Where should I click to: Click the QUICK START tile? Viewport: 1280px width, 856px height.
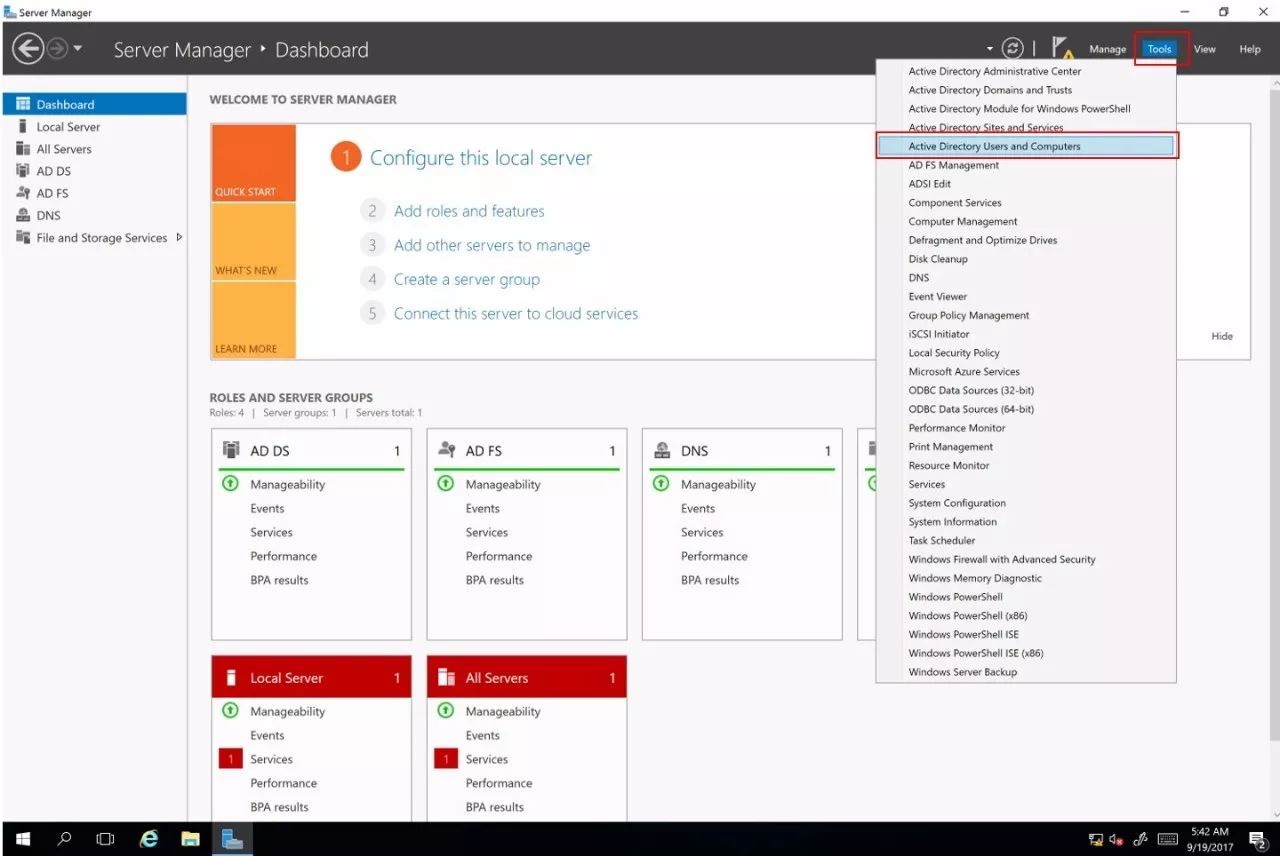pos(254,163)
